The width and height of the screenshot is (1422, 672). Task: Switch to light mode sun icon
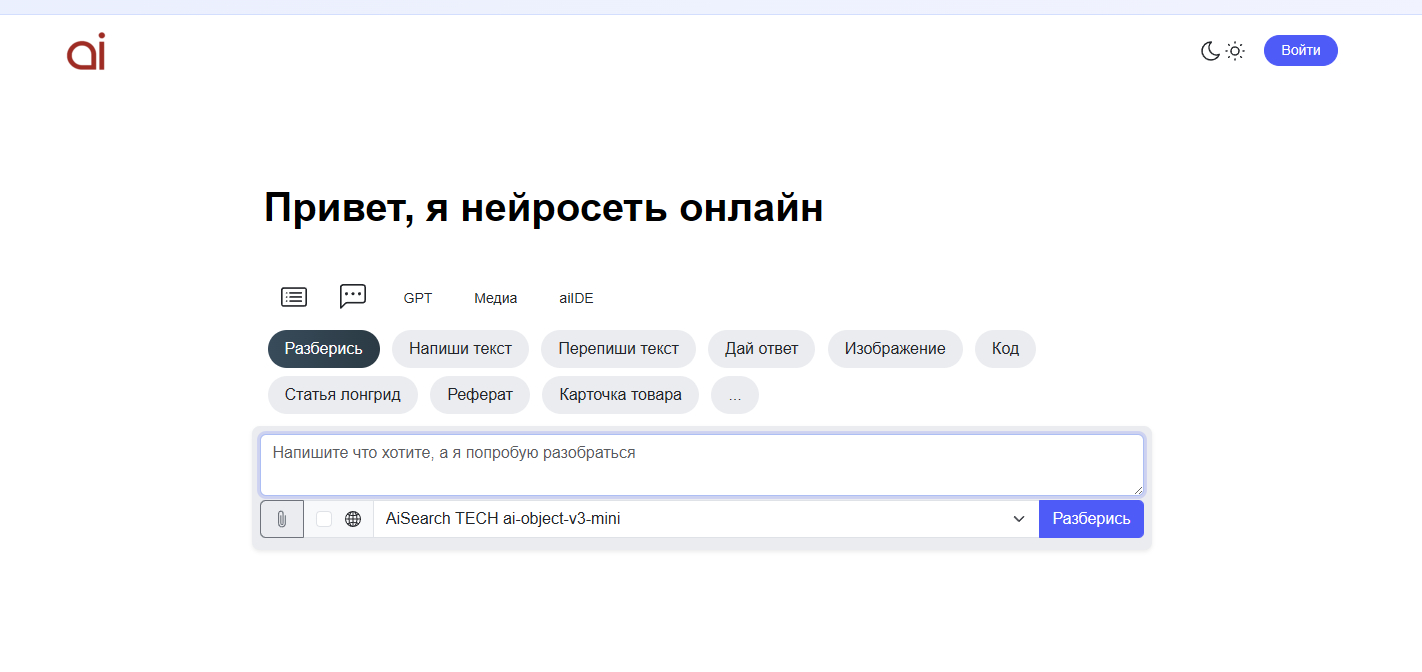point(1235,51)
